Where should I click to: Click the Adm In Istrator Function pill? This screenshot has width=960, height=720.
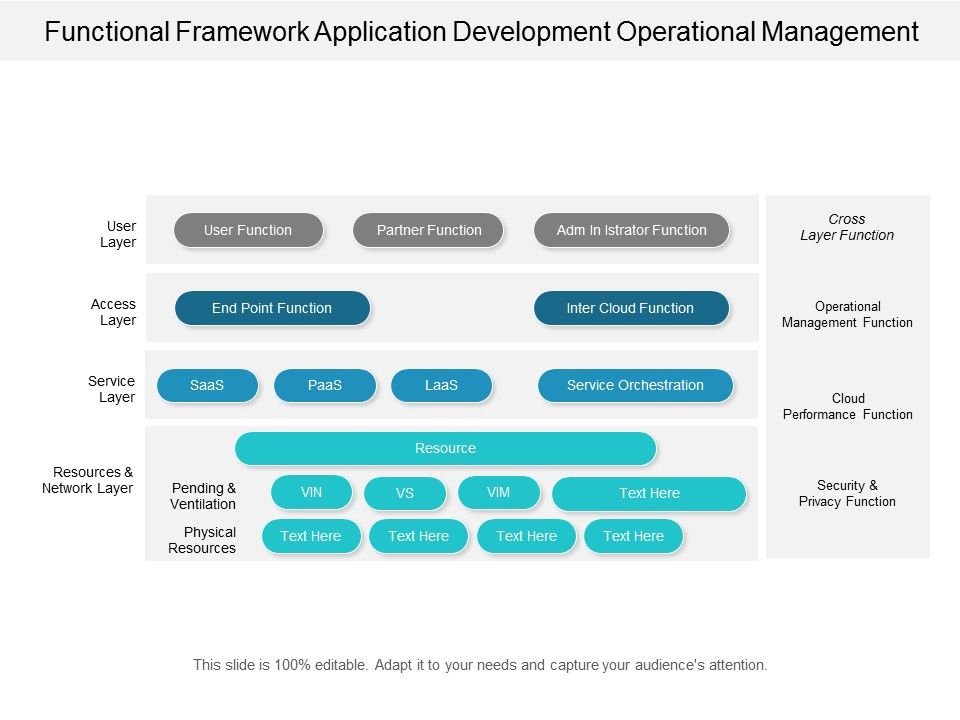coord(631,230)
